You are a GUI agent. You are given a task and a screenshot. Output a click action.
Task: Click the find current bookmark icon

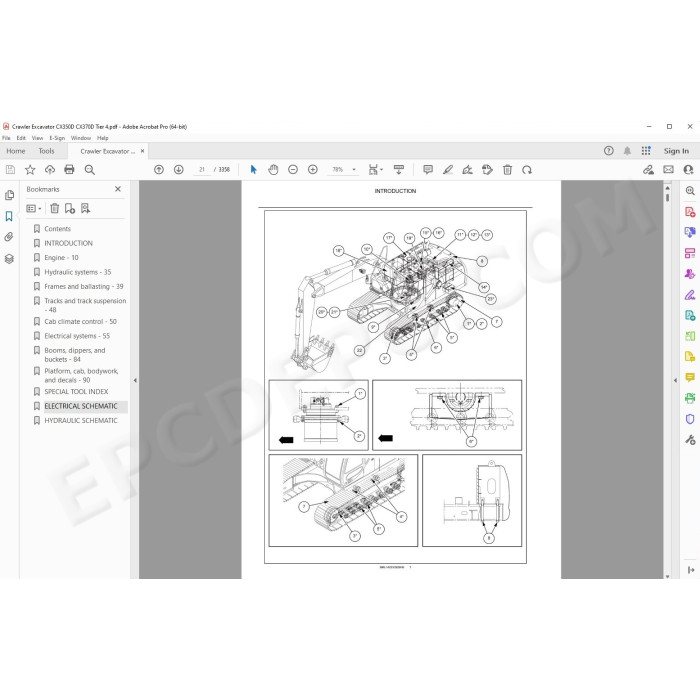point(85,208)
